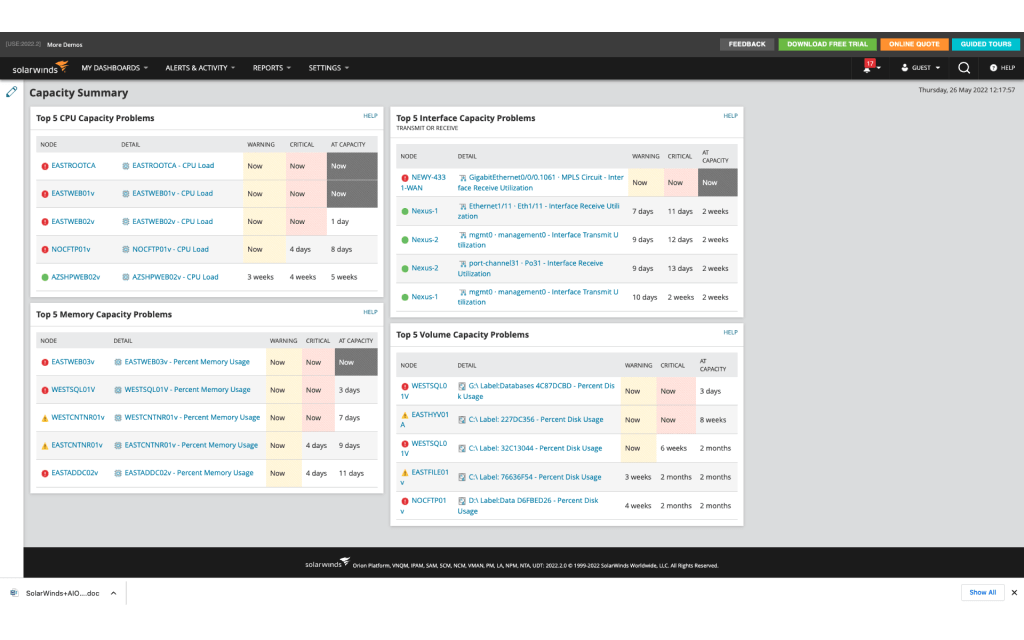
Task: Click Show All in downloads bar
Action: [x=982, y=593]
